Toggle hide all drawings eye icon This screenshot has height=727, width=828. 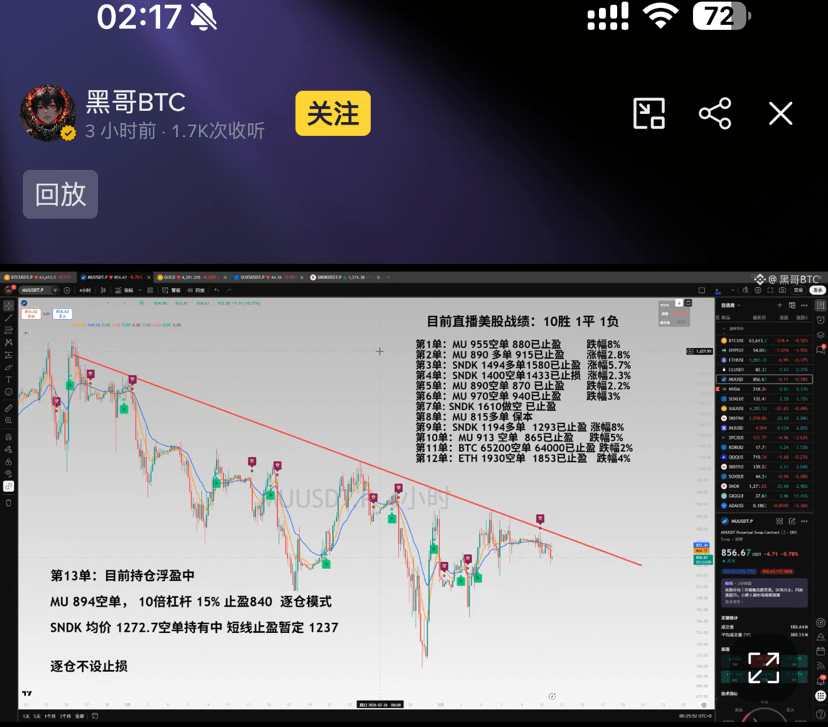pos(8,473)
